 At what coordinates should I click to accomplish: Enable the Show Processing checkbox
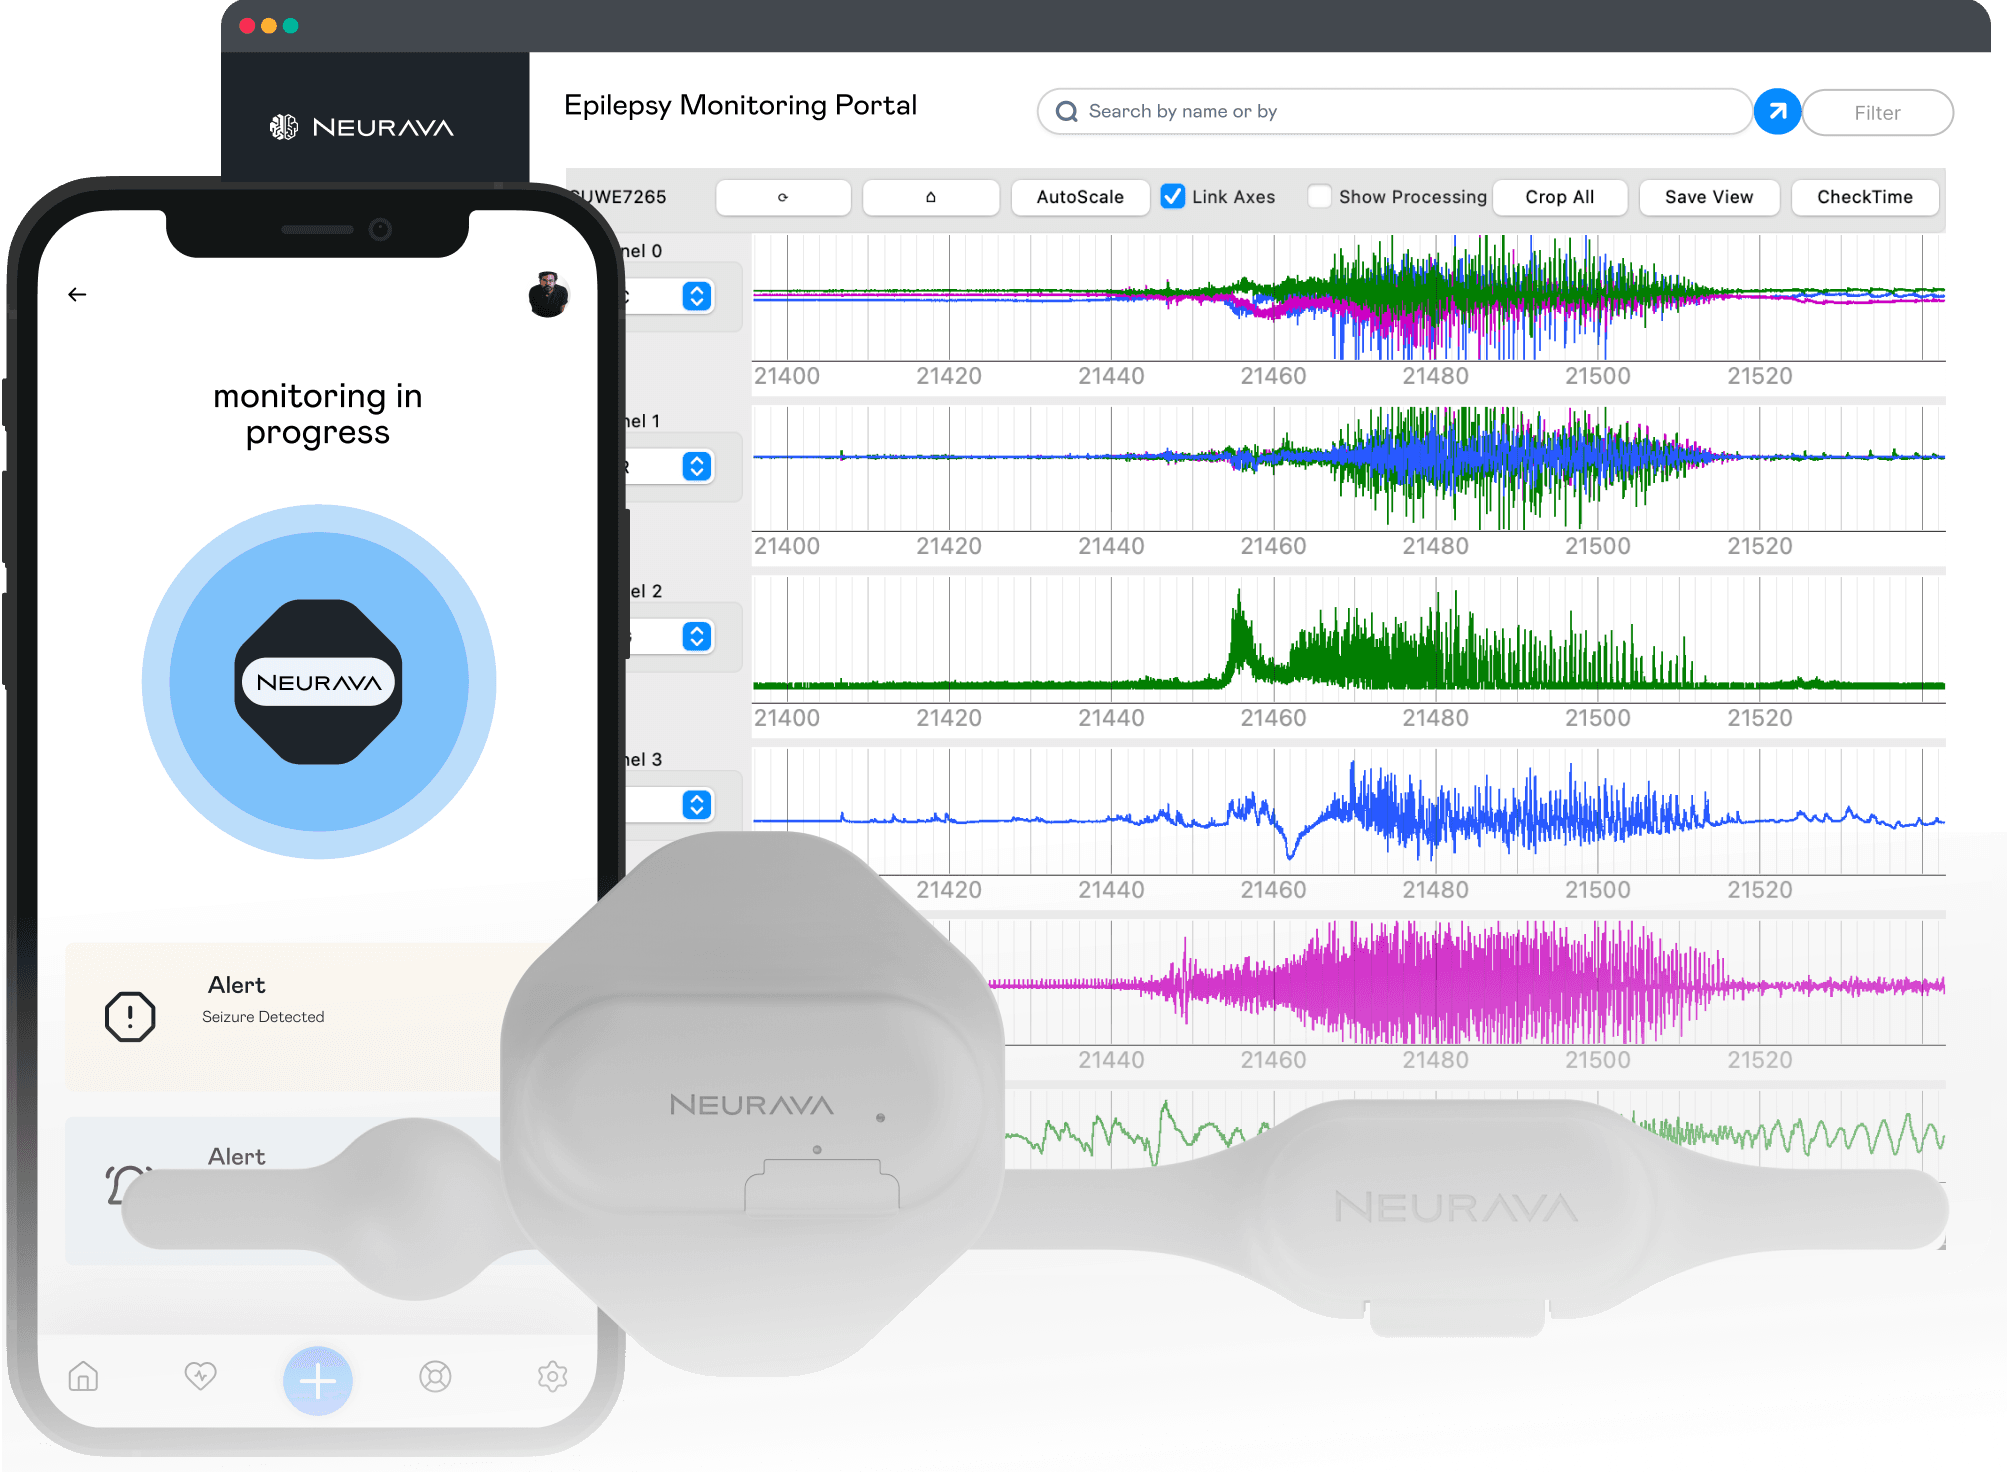click(1320, 197)
